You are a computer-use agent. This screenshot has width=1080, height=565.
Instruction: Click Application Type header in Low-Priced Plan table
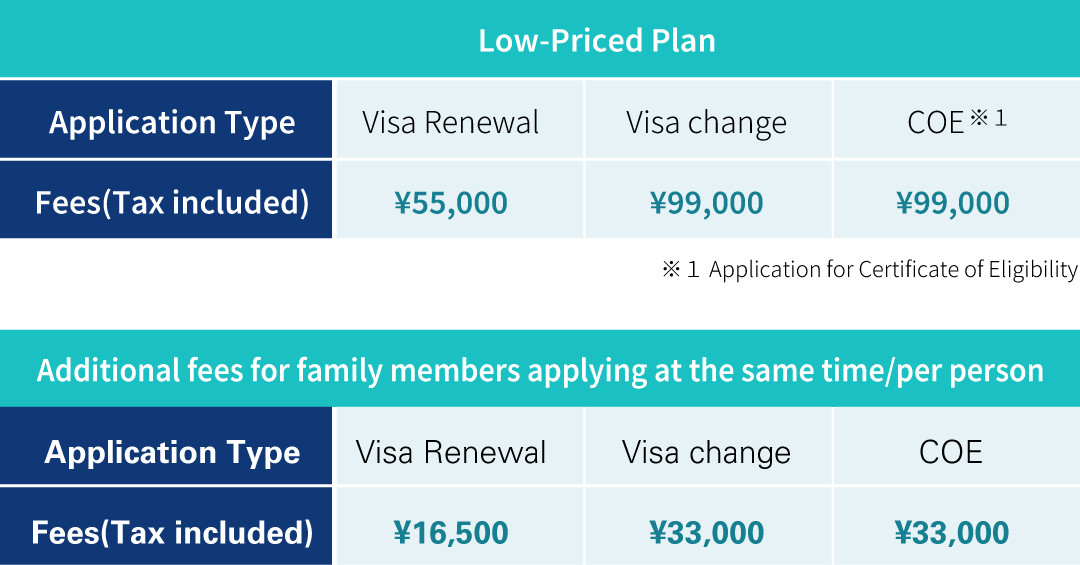point(172,123)
